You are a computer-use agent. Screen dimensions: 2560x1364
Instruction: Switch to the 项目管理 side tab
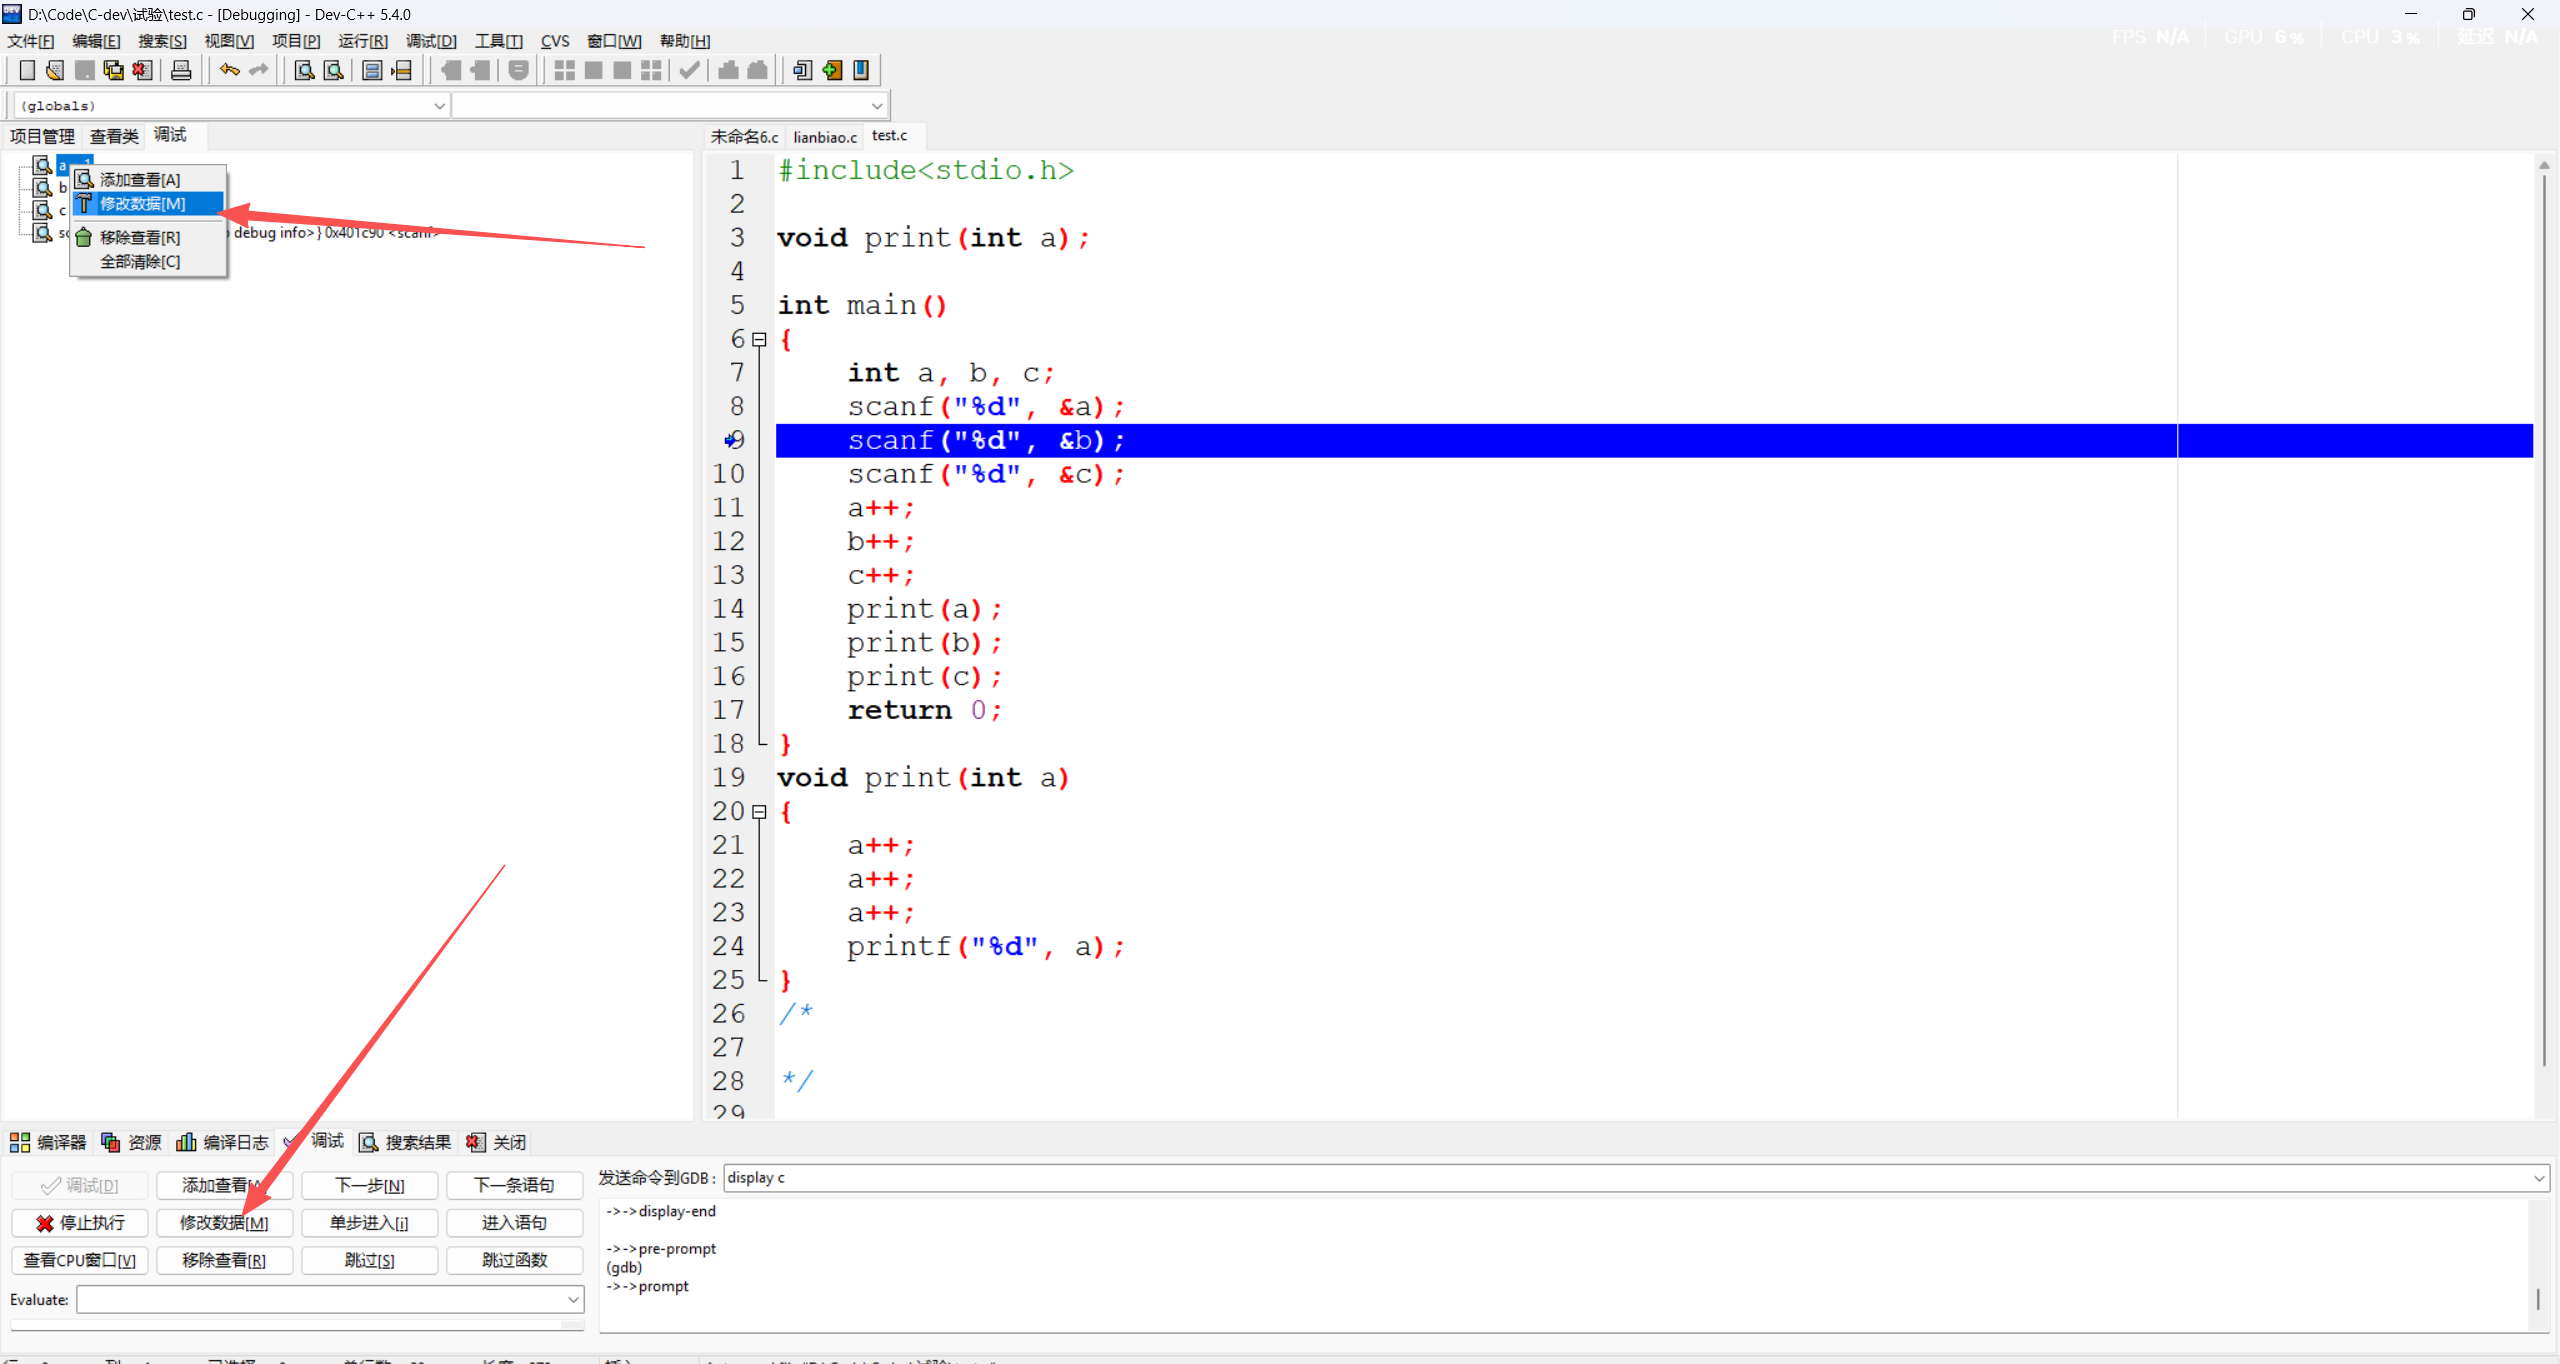click(x=42, y=136)
